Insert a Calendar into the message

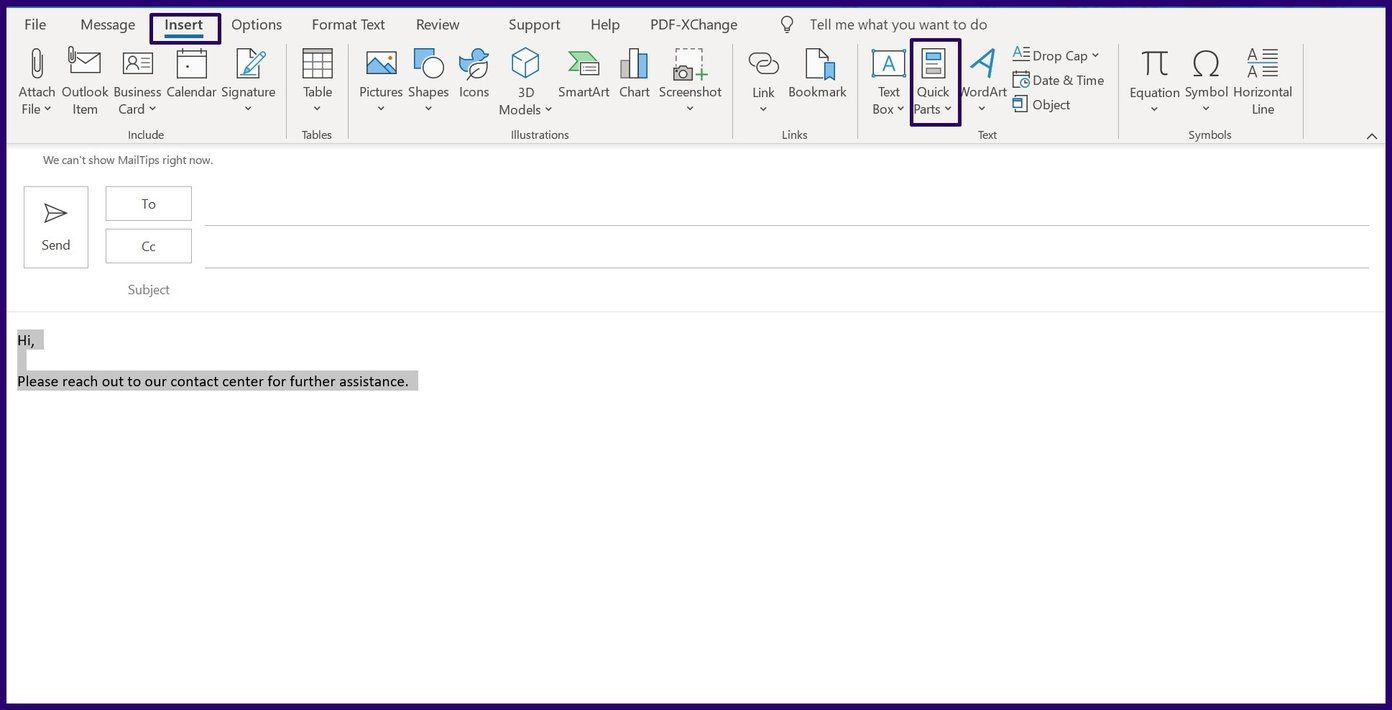tap(191, 74)
